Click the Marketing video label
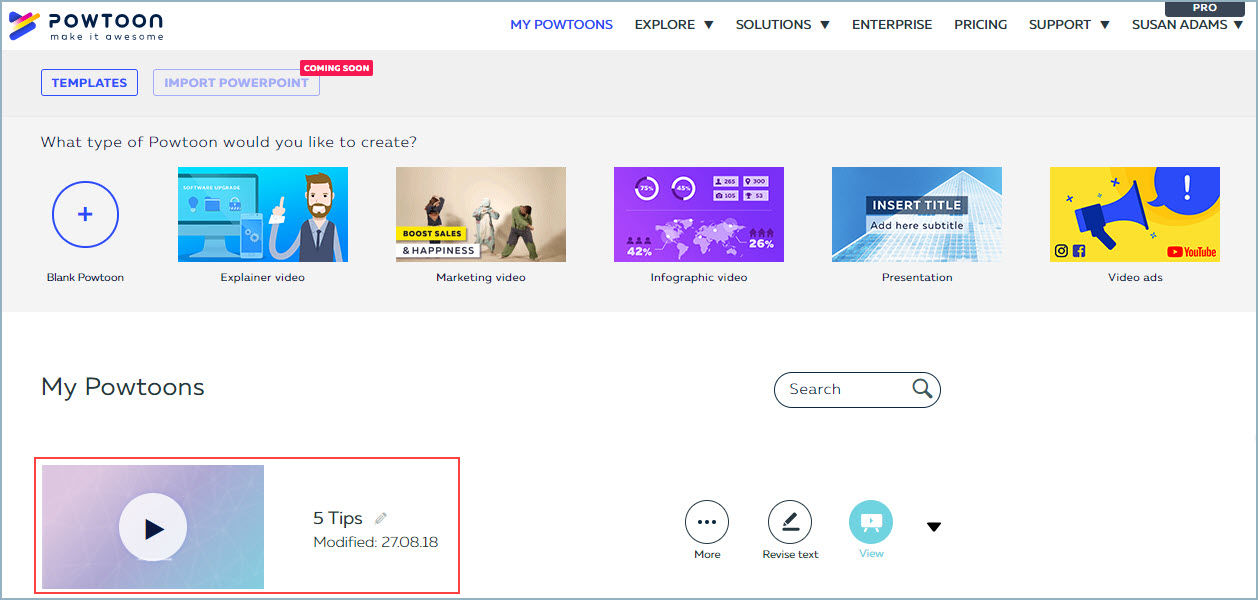This screenshot has height=600, width=1258. (x=481, y=277)
